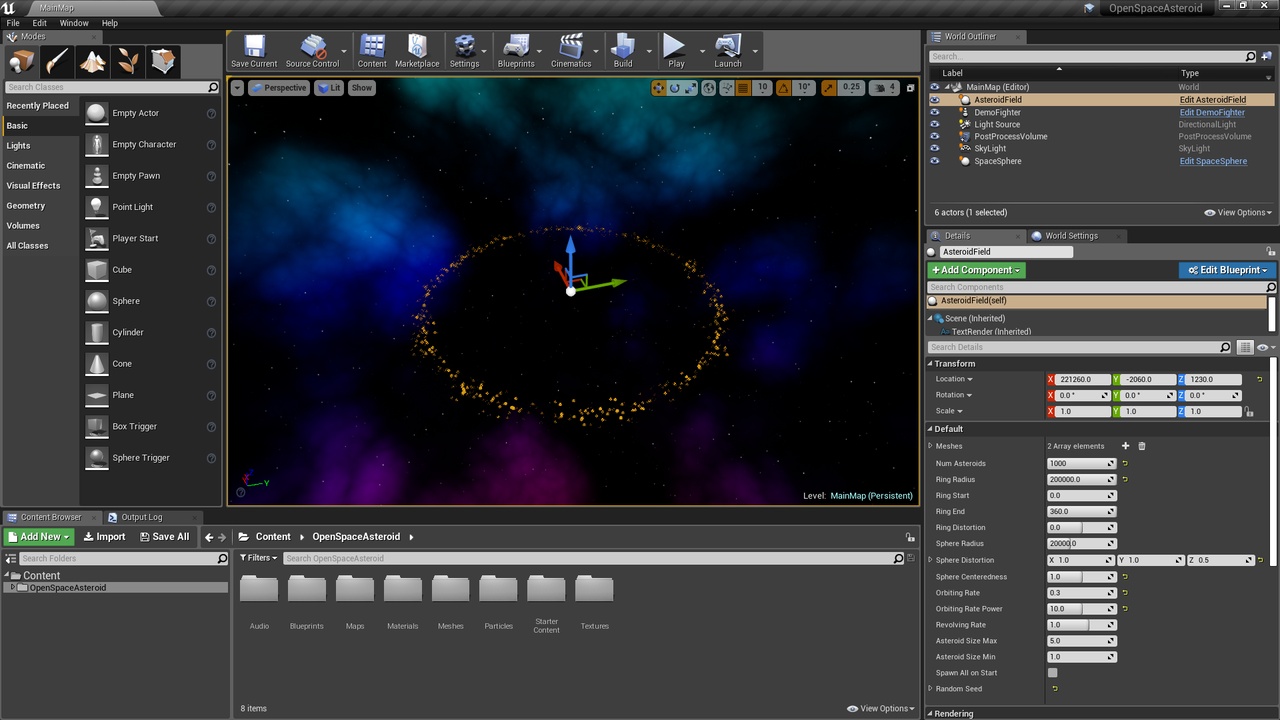
Task: Select Paint mode brush icon
Action: click(x=57, y=62)
